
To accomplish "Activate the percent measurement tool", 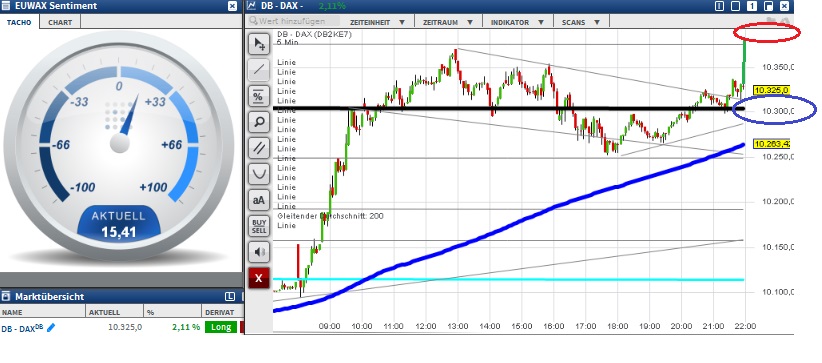I will pyautogui.click(x=259, y=96).
